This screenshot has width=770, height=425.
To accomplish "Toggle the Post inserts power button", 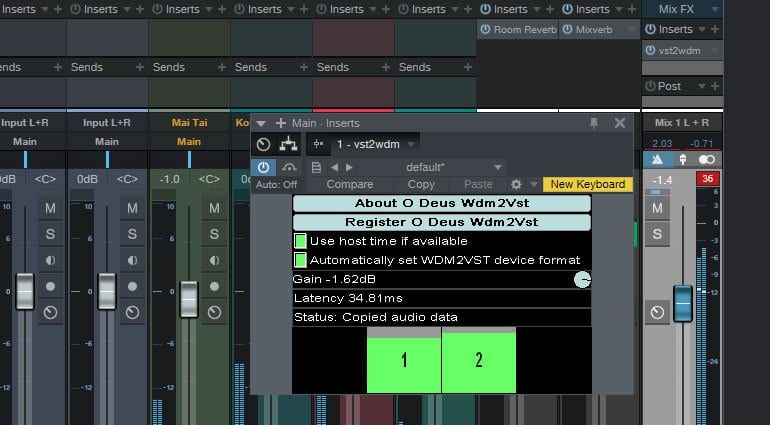I will [650, 86].
